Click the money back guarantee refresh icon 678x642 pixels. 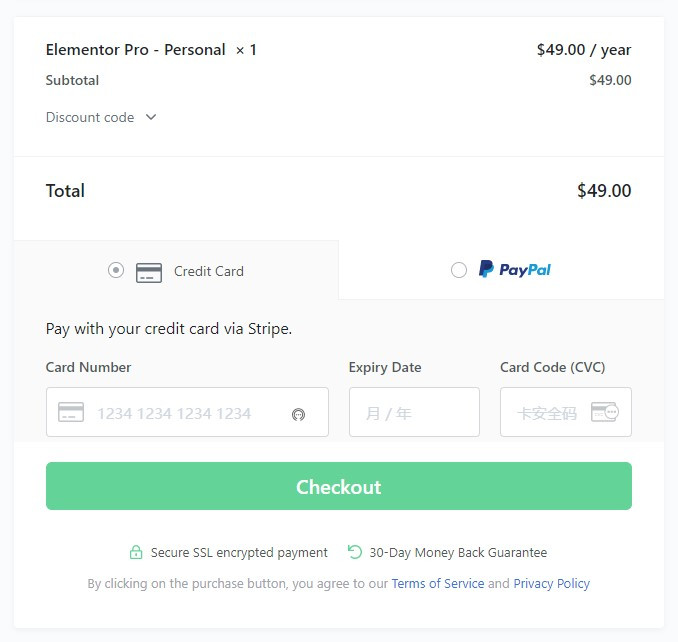pyautogui.click(x=354, y=551)
